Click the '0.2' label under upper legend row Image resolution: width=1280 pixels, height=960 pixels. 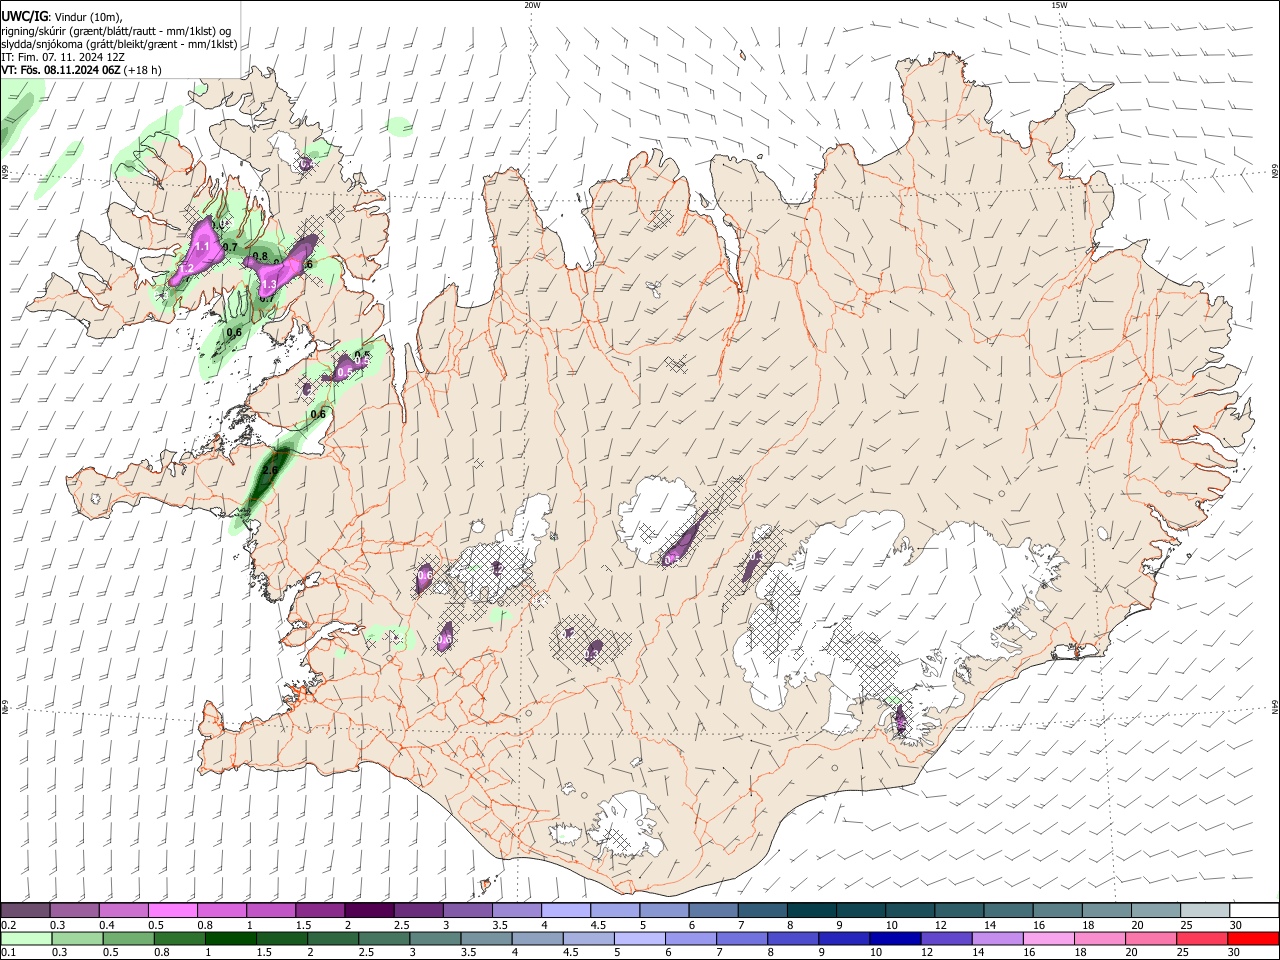click(x=8, y=925)
